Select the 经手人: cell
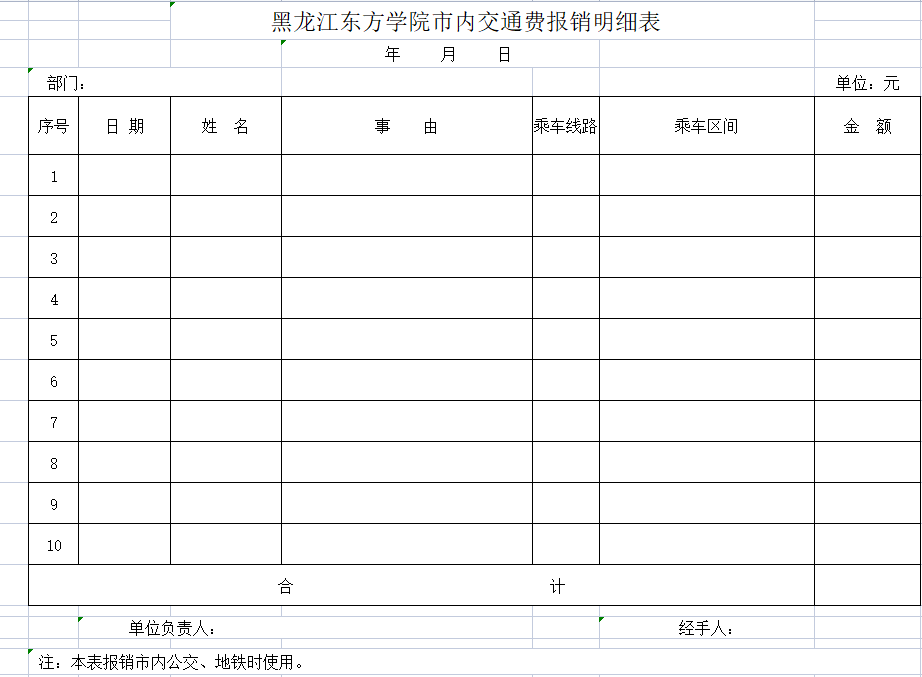 [x=707, y=628]
